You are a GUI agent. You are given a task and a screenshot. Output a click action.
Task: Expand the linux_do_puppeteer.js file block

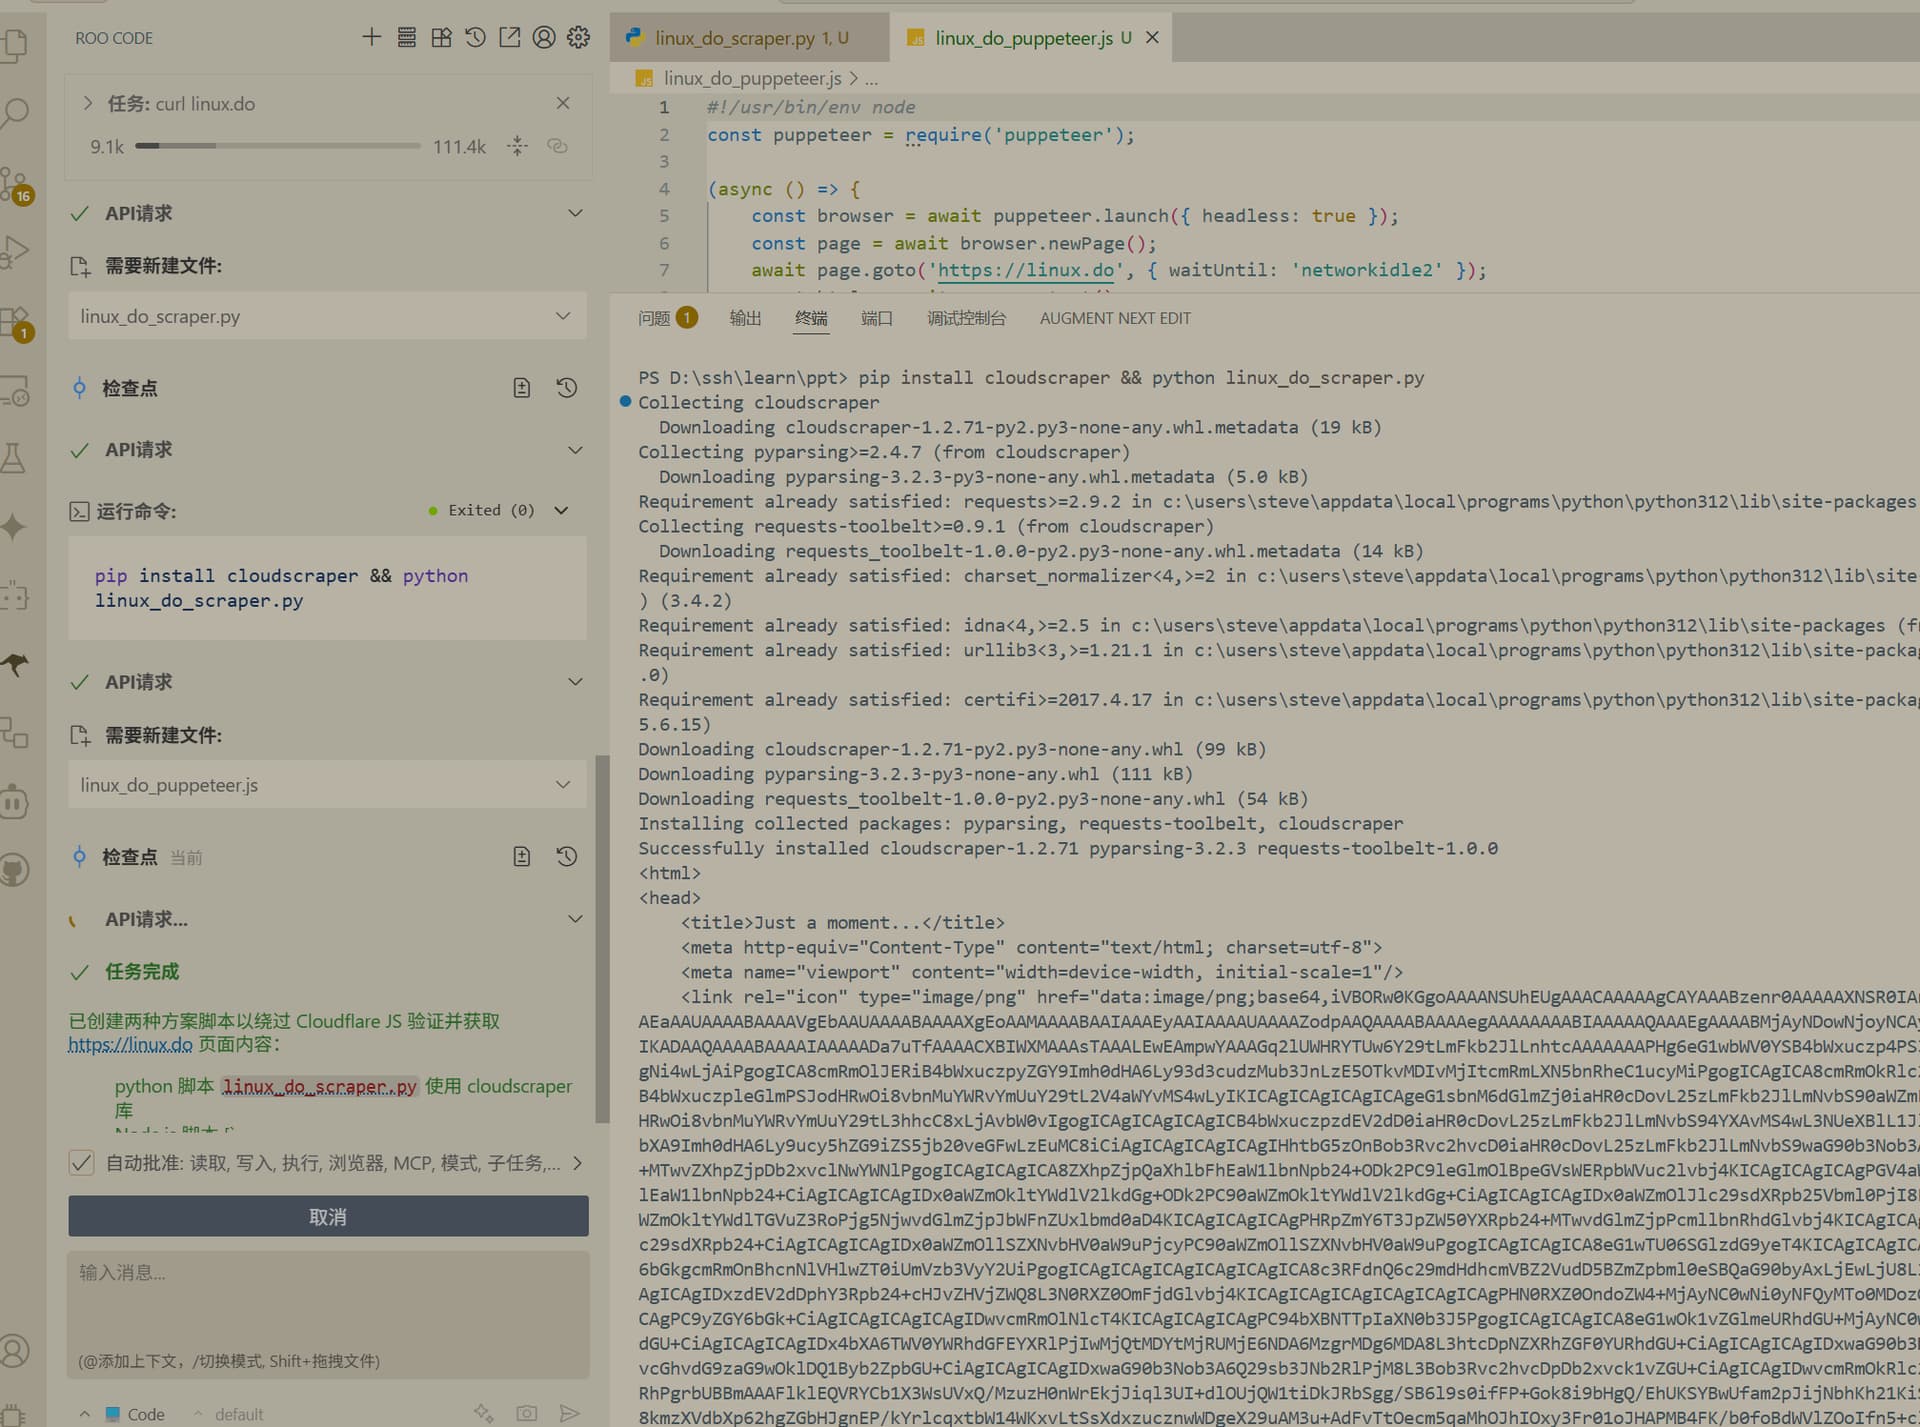point(327,785)
